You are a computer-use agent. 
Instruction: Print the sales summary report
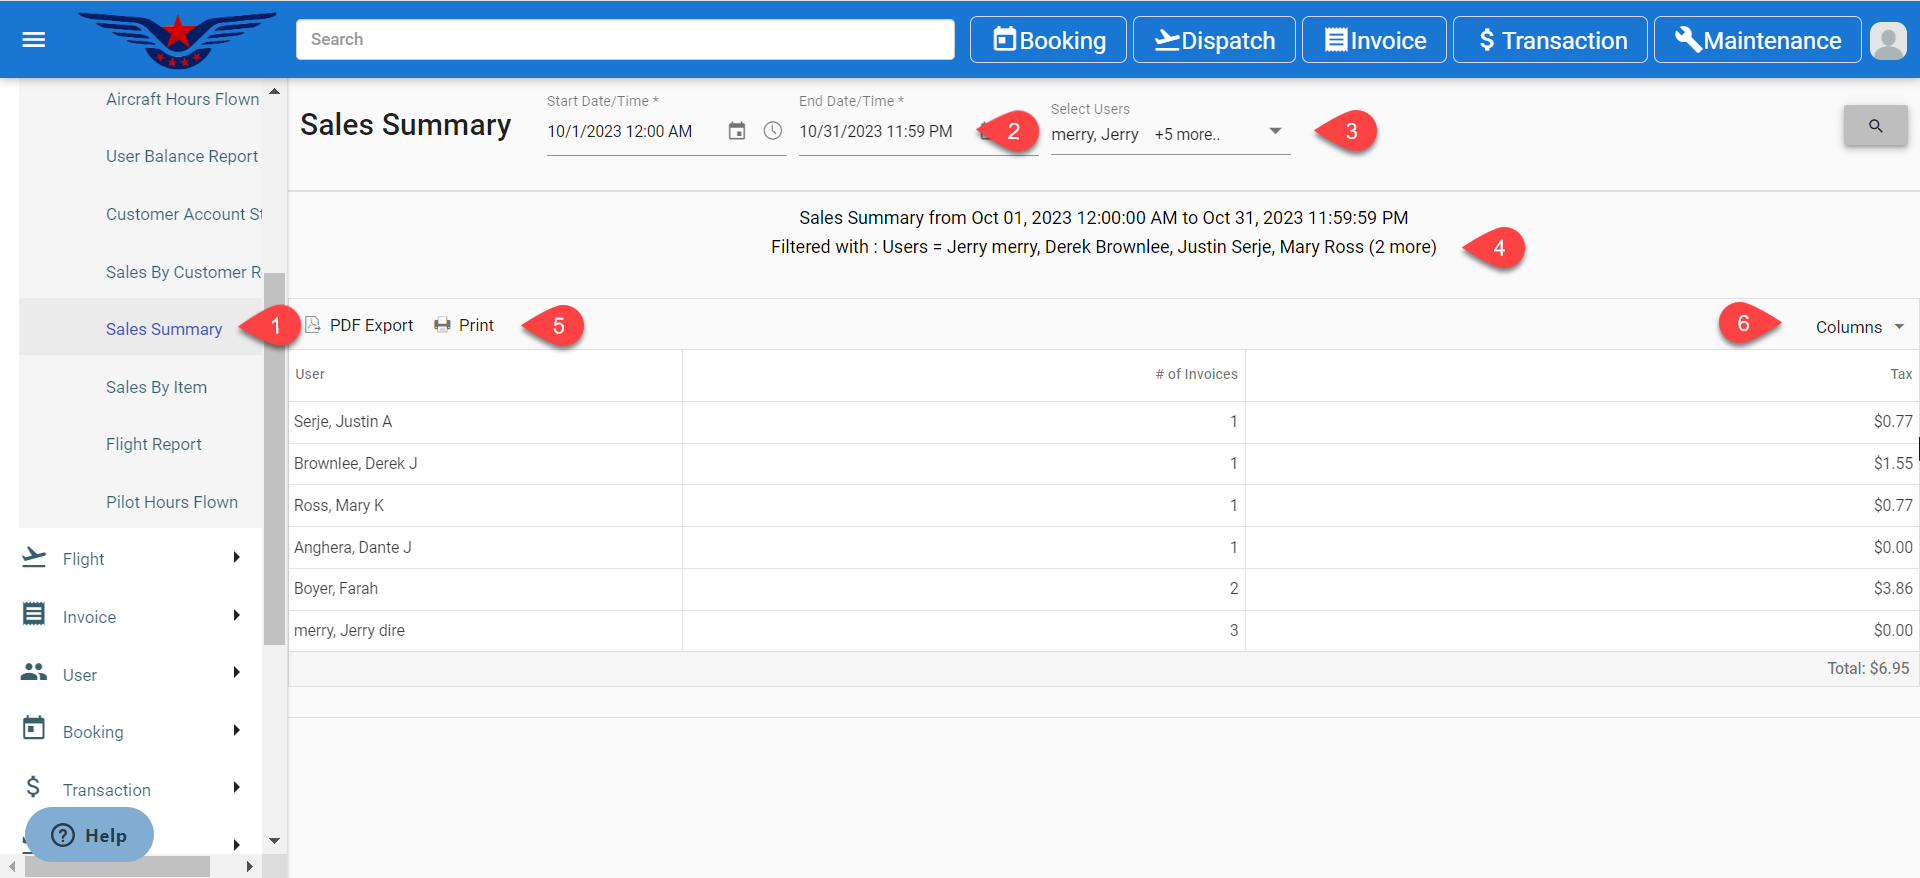point(464,325)
